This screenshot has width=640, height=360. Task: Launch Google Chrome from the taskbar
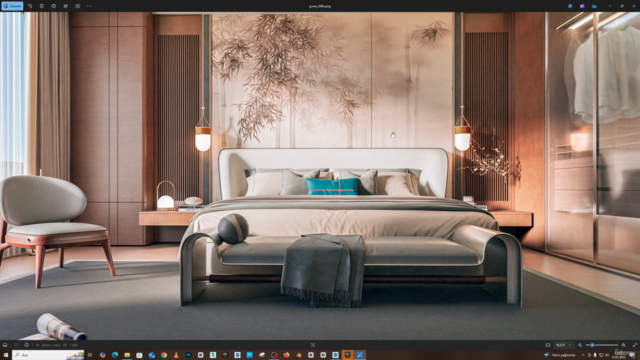[x=164, y=355]
